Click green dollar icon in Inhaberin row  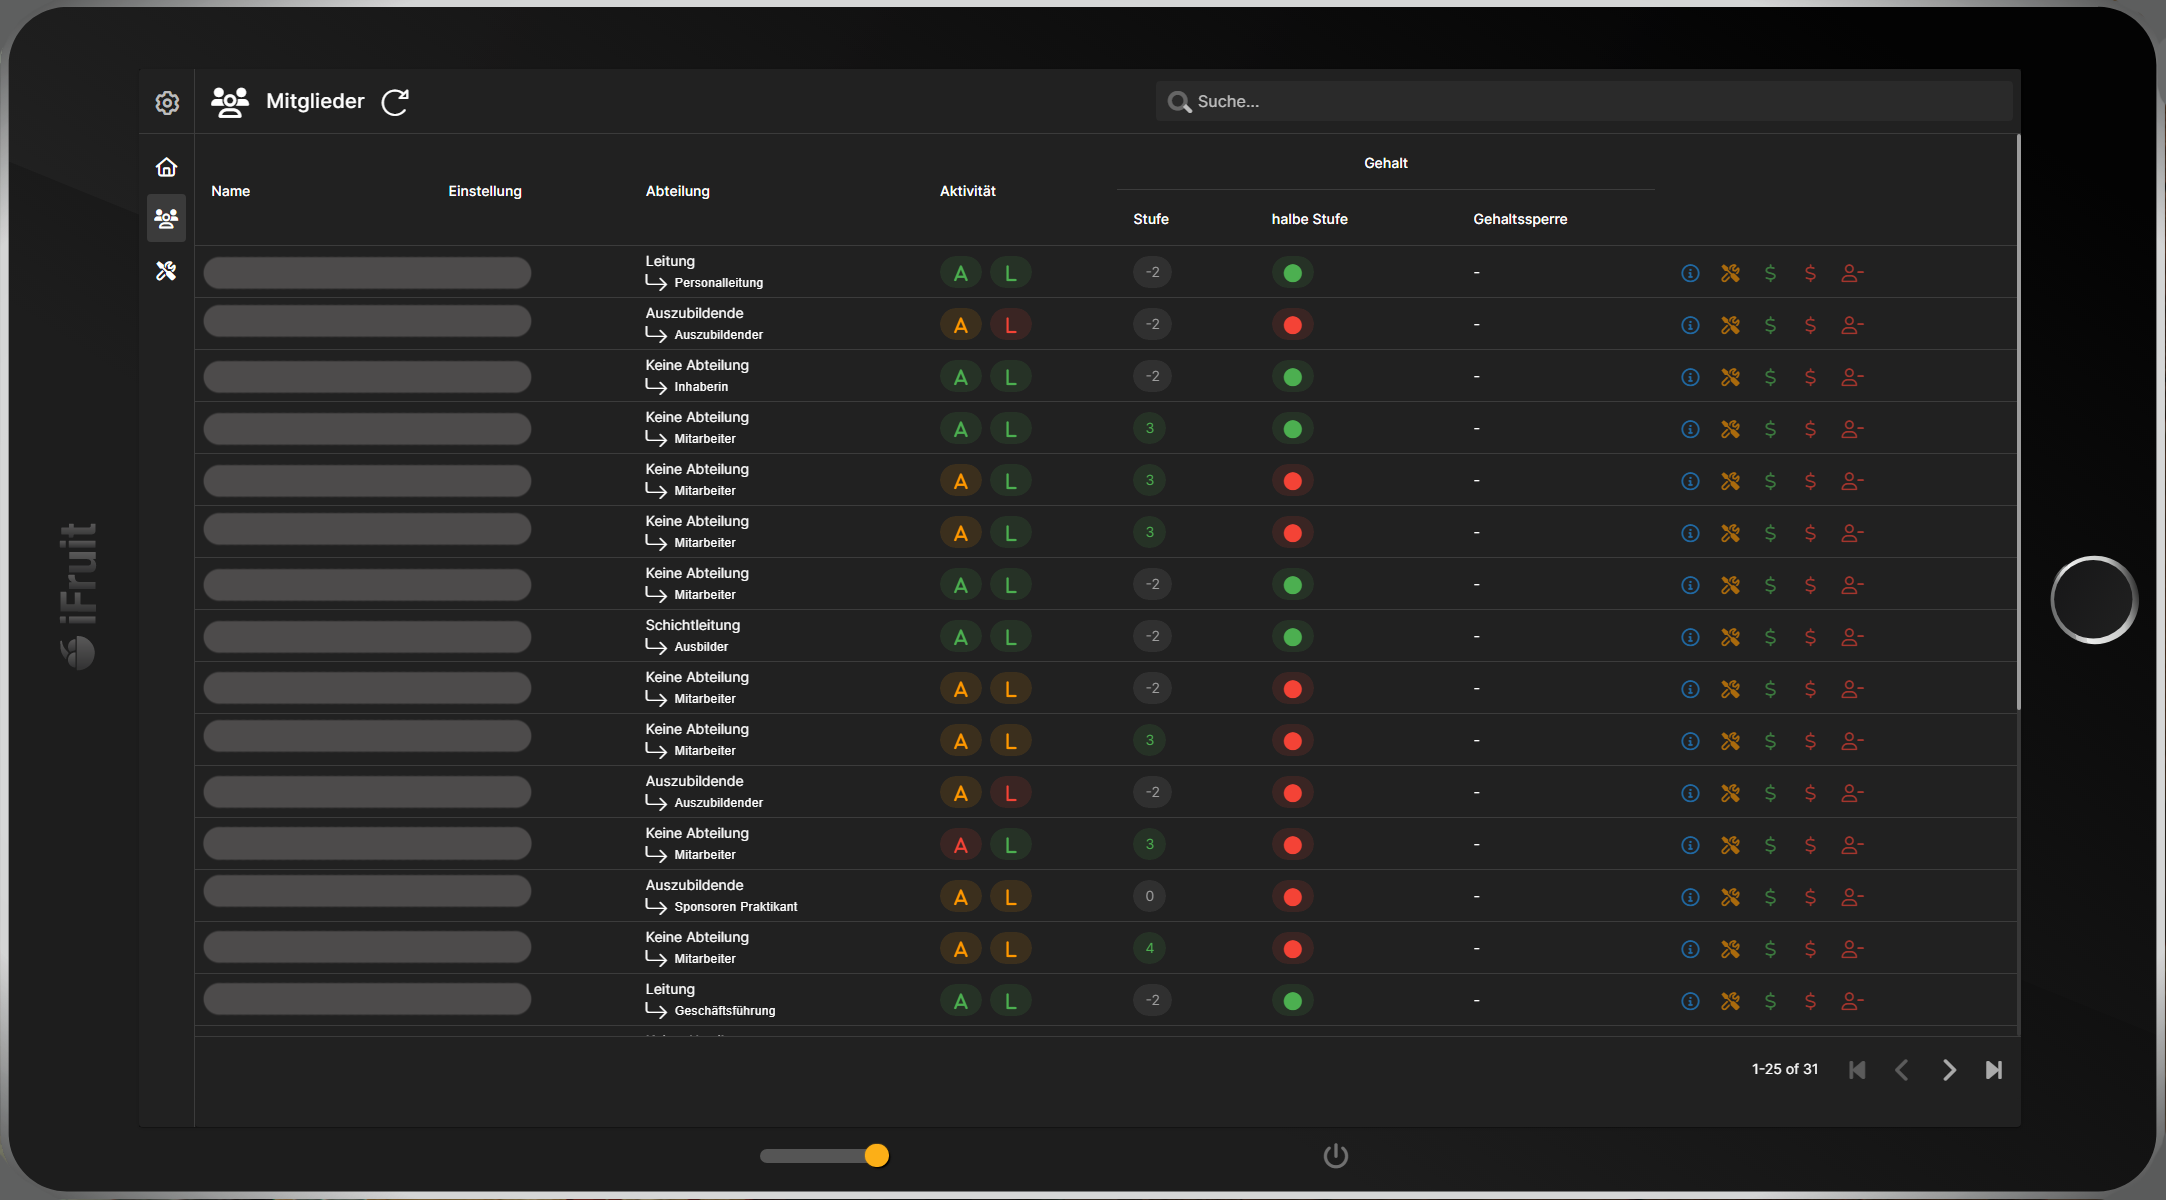point(1770,377)
